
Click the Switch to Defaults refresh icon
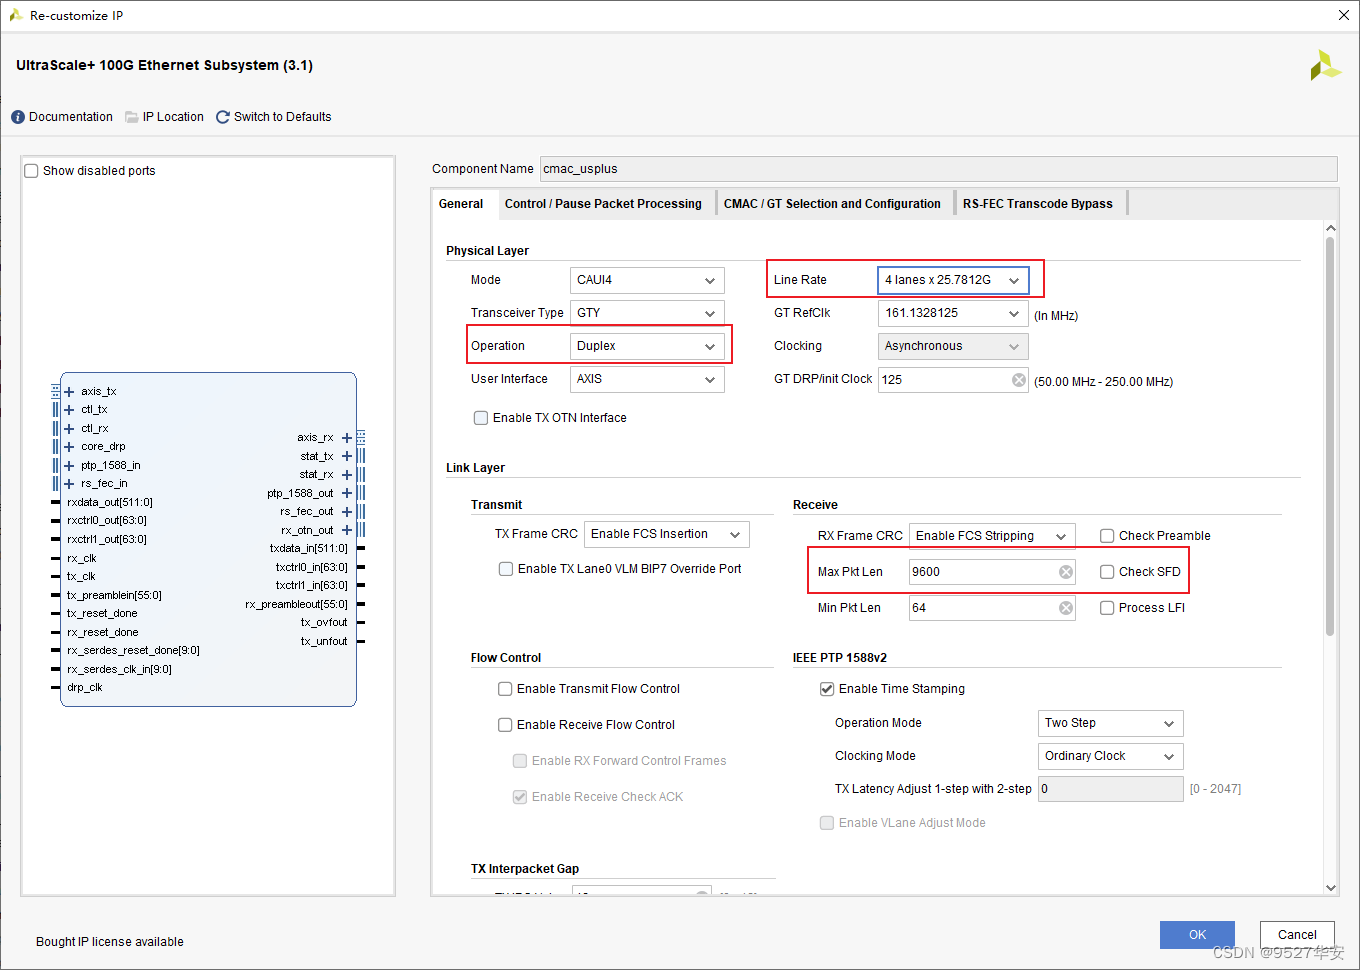point(223,117)
